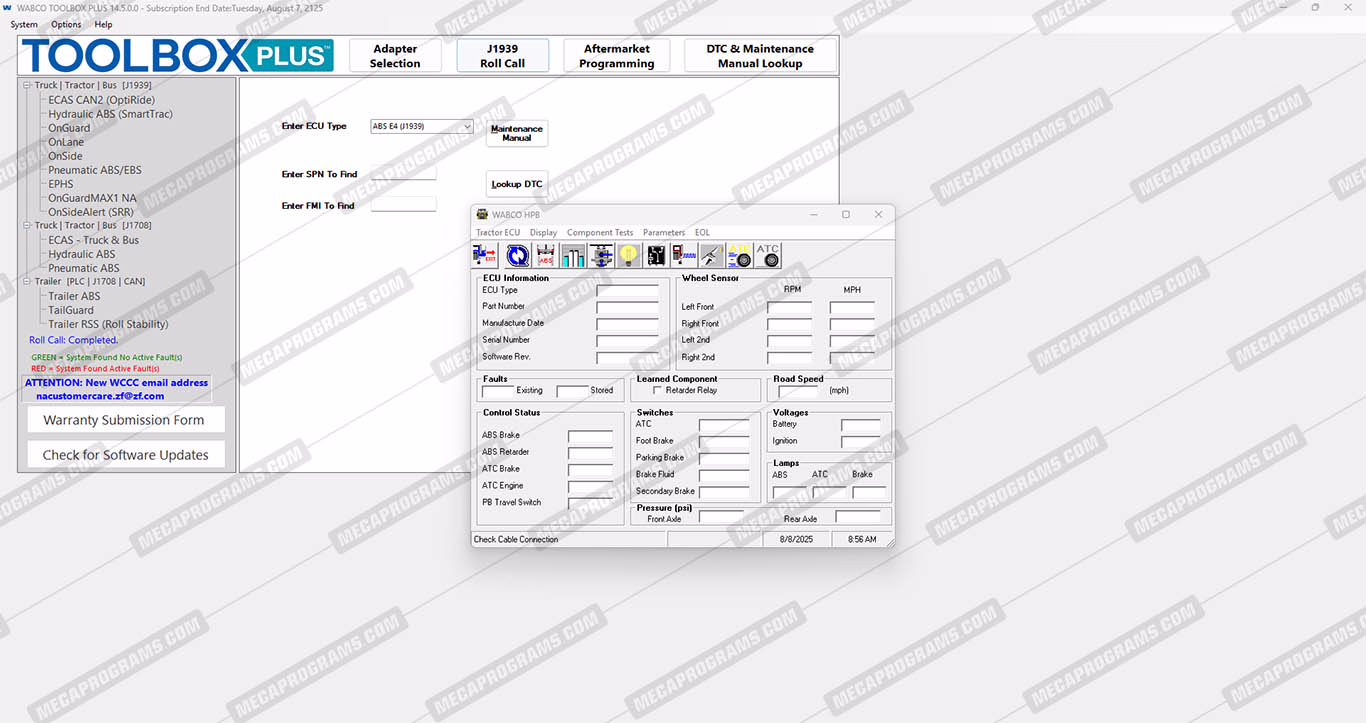Click the ABS axle toolbar icon

coord(545,255)
